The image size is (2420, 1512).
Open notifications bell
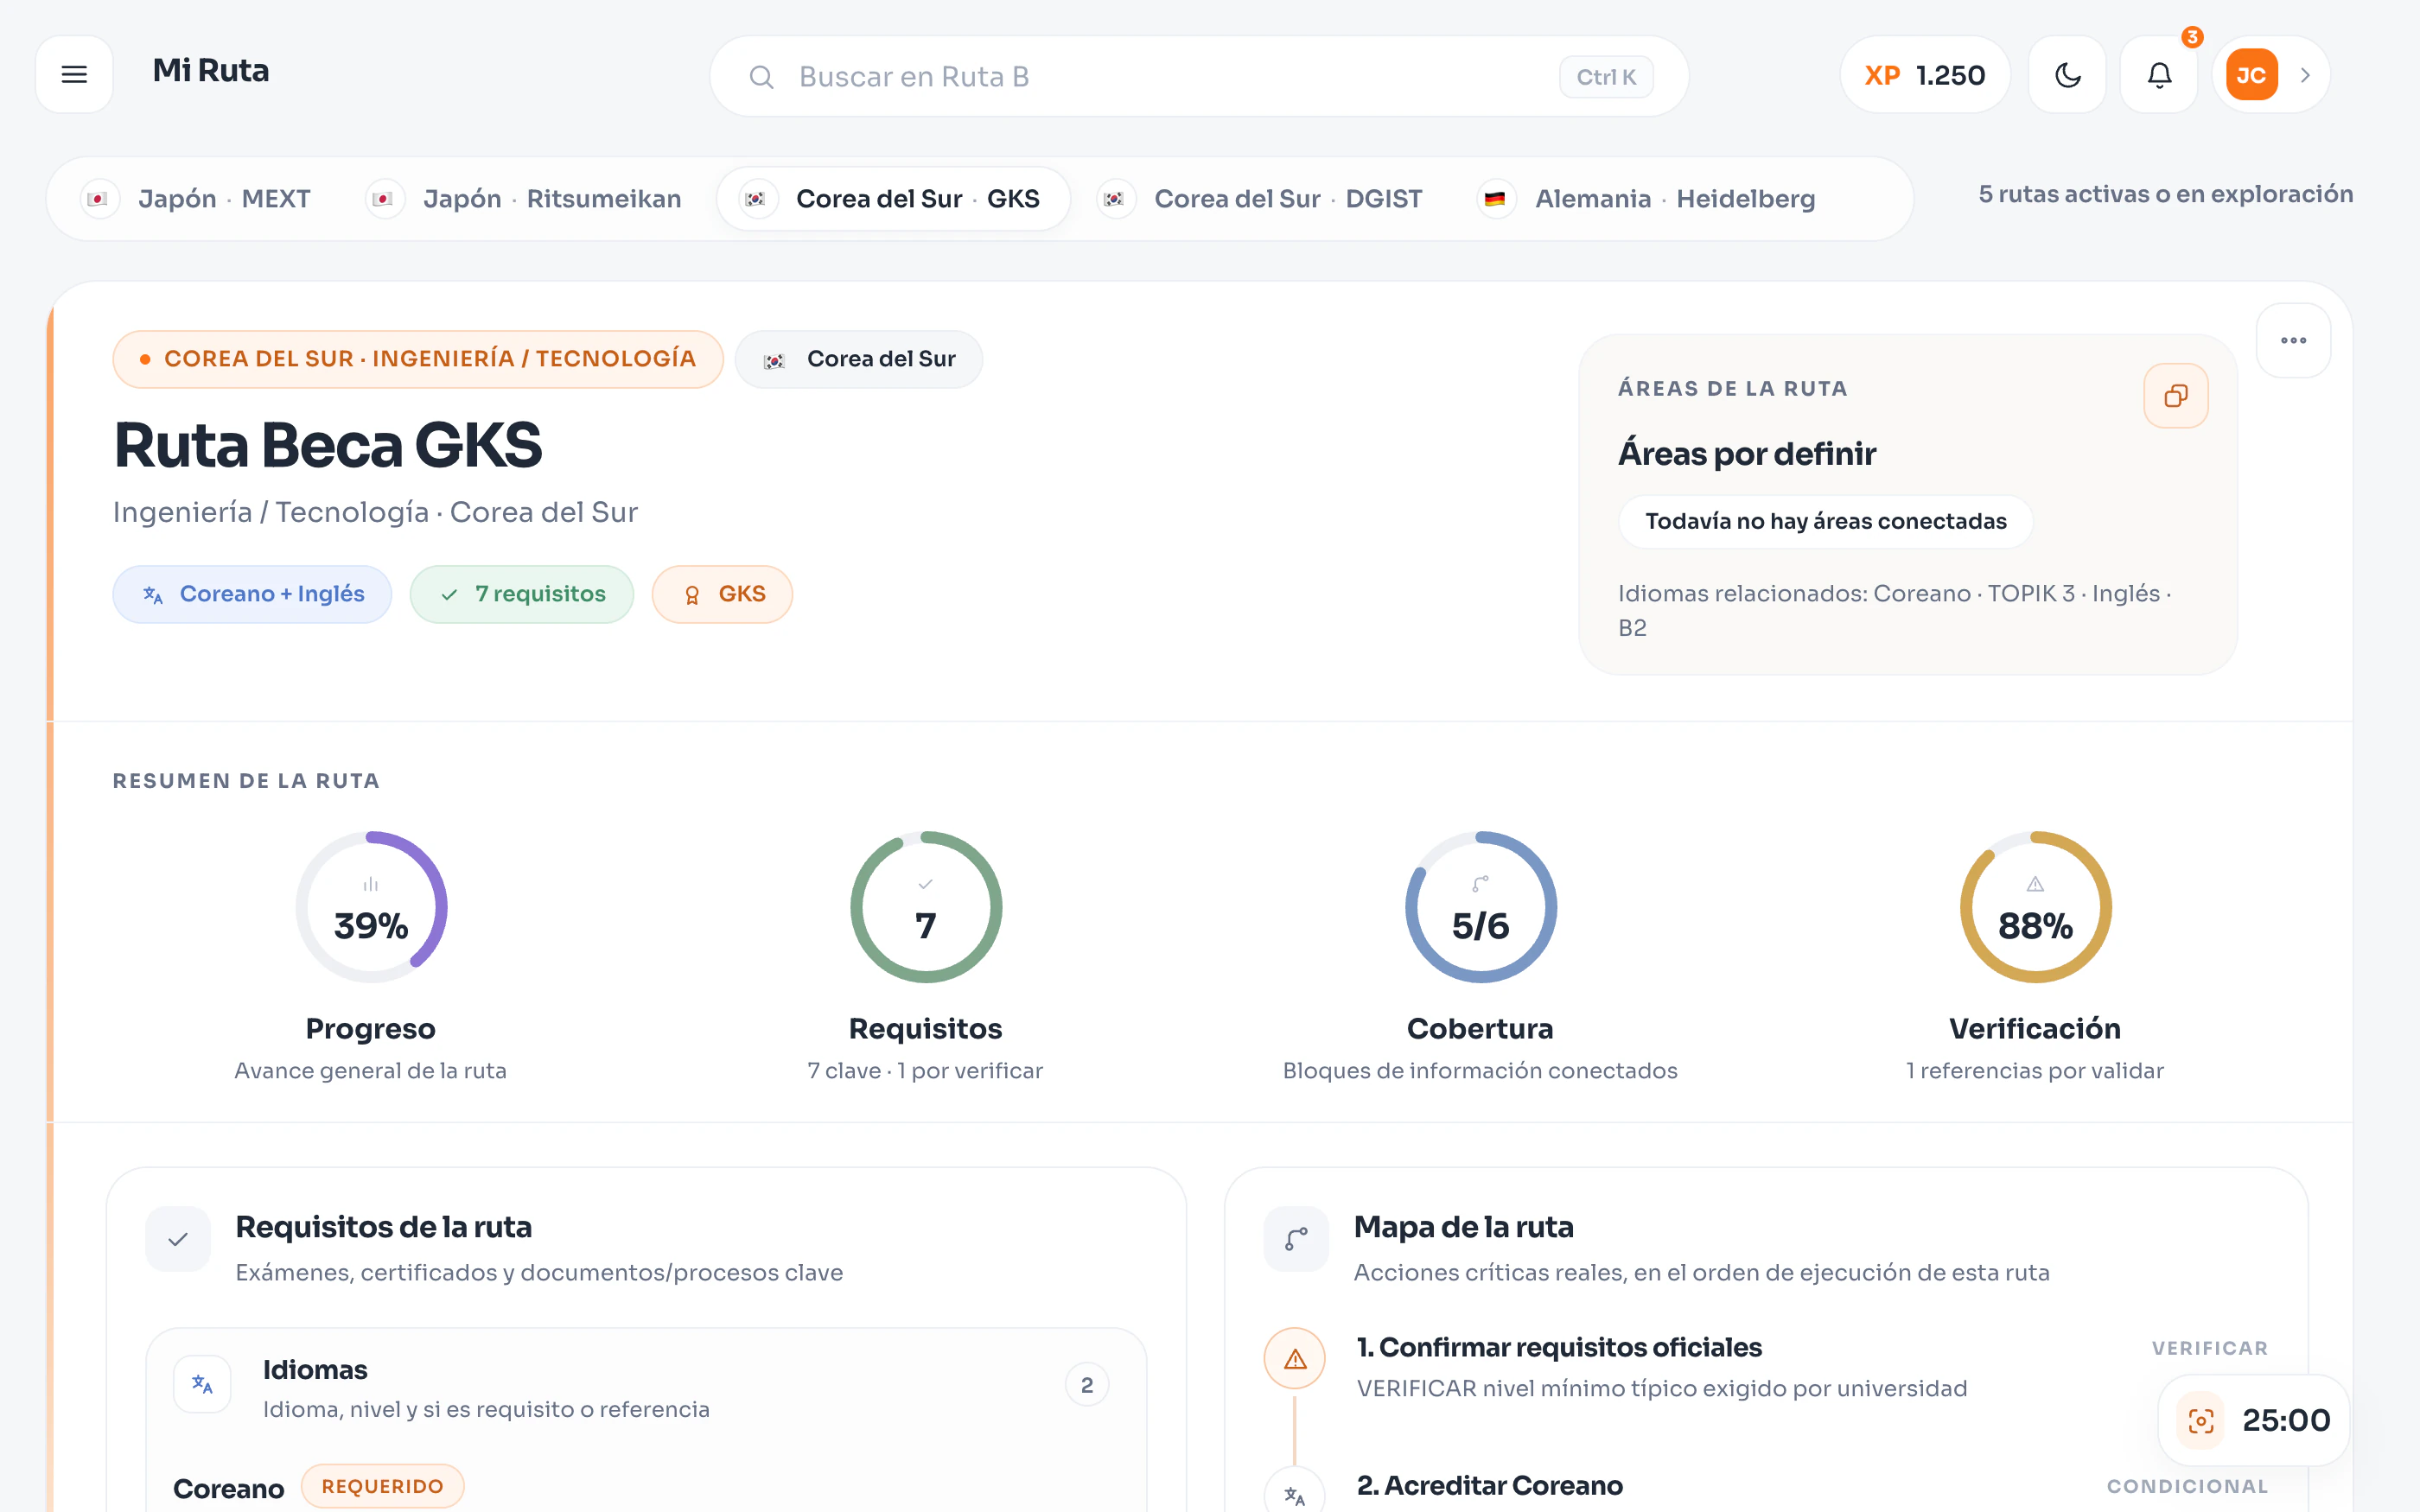pyautogui.click(x=2159, y=75)
